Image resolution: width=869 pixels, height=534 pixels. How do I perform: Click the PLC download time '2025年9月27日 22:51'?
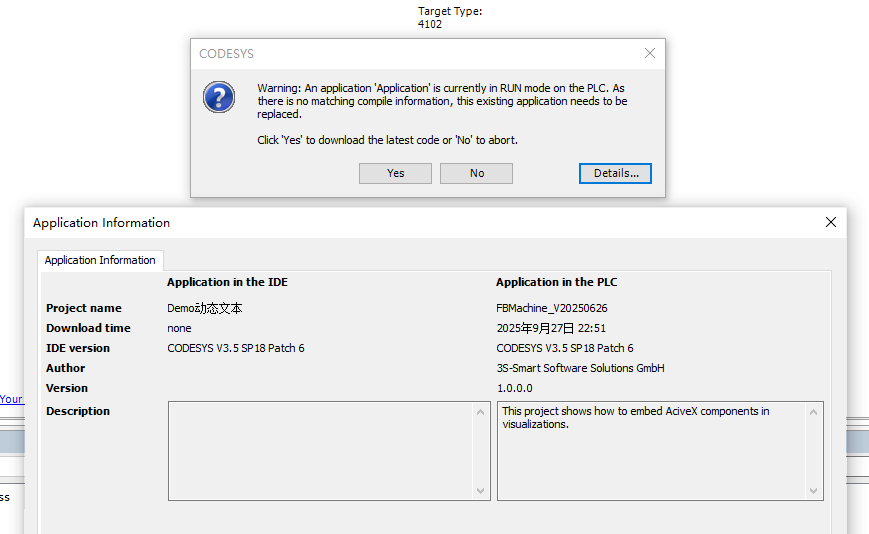pyautogui.click(x=551, y=328)
